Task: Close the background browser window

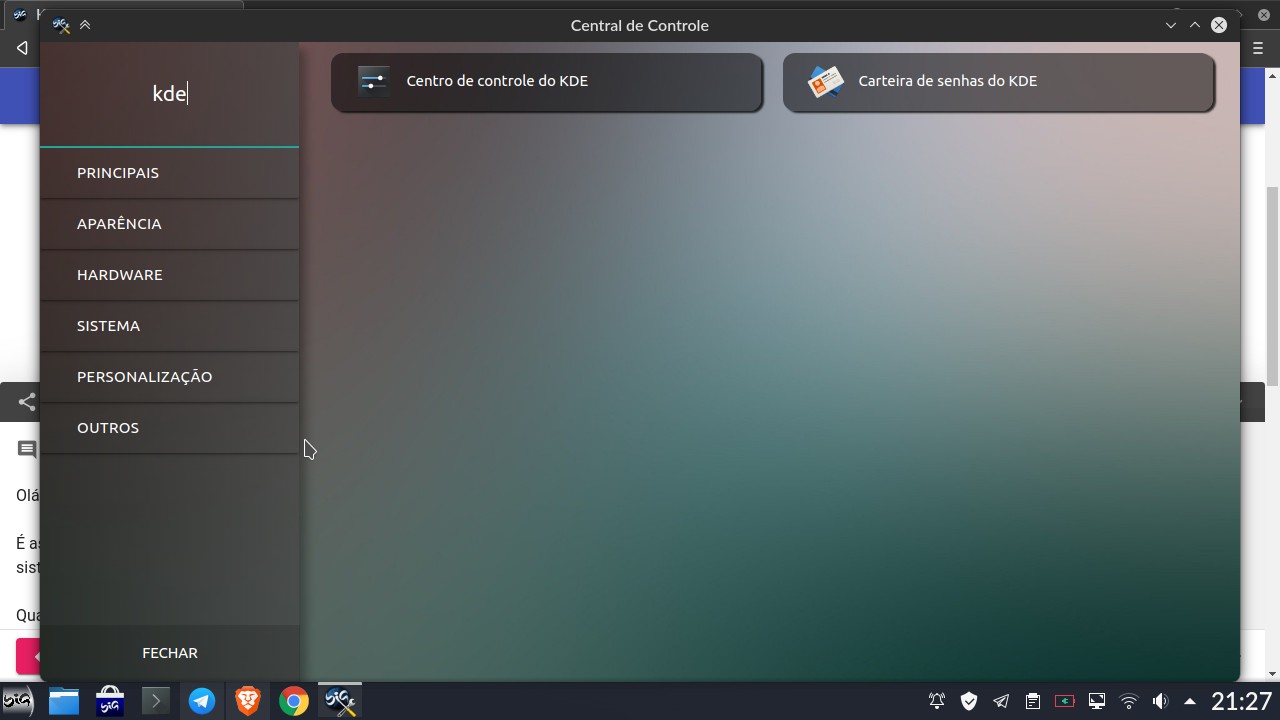Action: 1264,15
